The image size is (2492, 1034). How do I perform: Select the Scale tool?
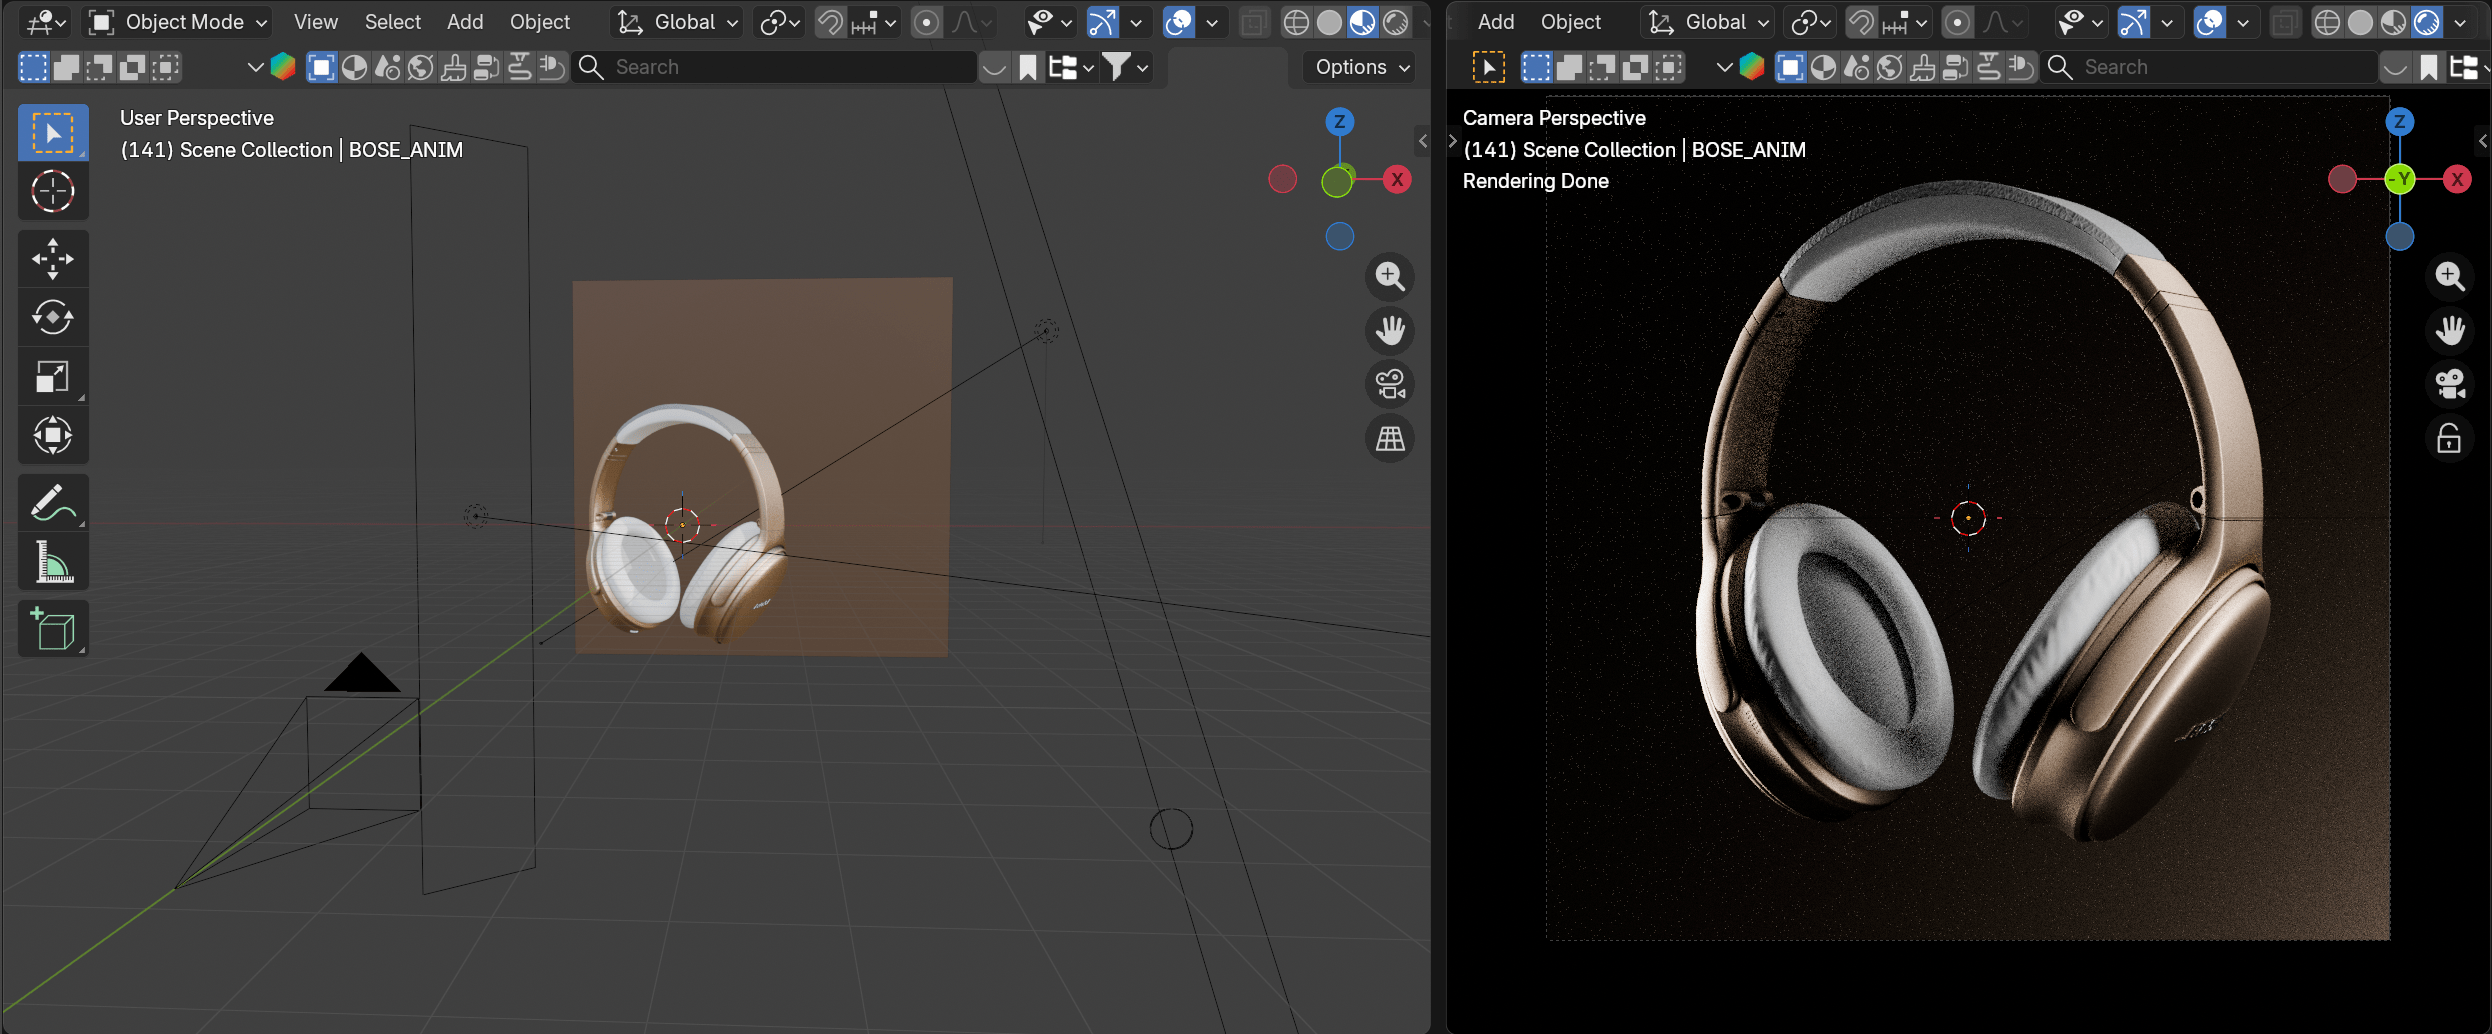[53, 377]
